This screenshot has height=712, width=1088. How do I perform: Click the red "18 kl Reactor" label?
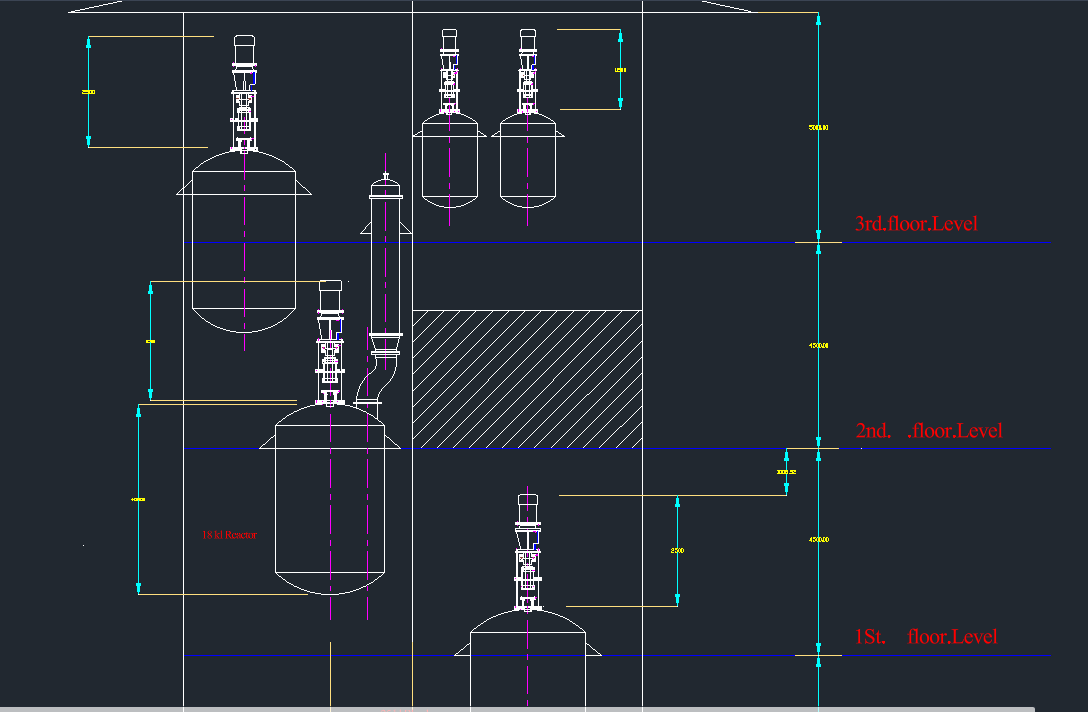229,535
